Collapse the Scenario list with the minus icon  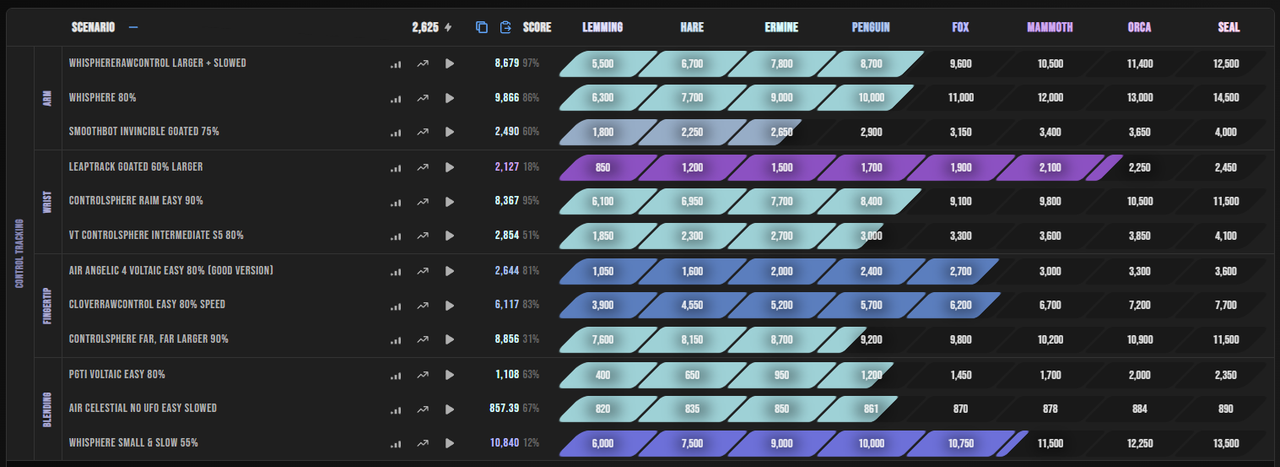coord(134,27)
